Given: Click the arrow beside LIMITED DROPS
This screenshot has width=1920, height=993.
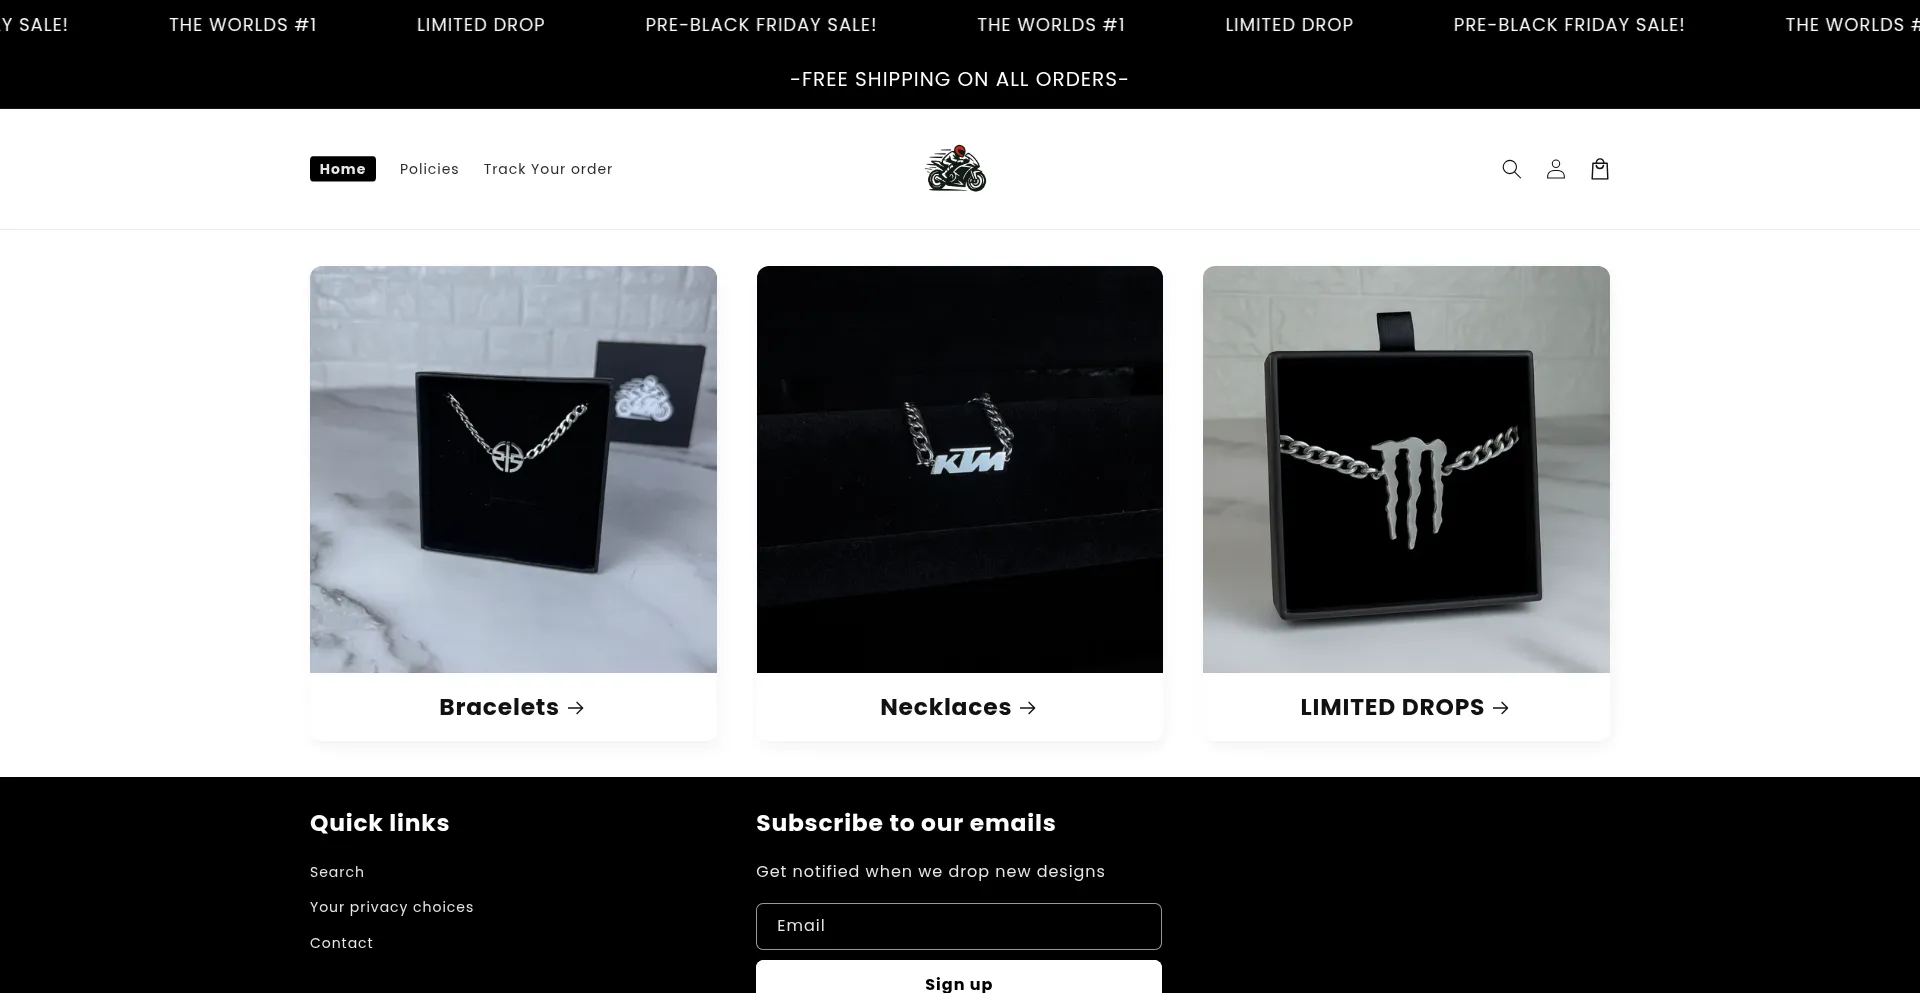Looking at the screenshot, I should pyautogui.click(x=1501, y=708).
